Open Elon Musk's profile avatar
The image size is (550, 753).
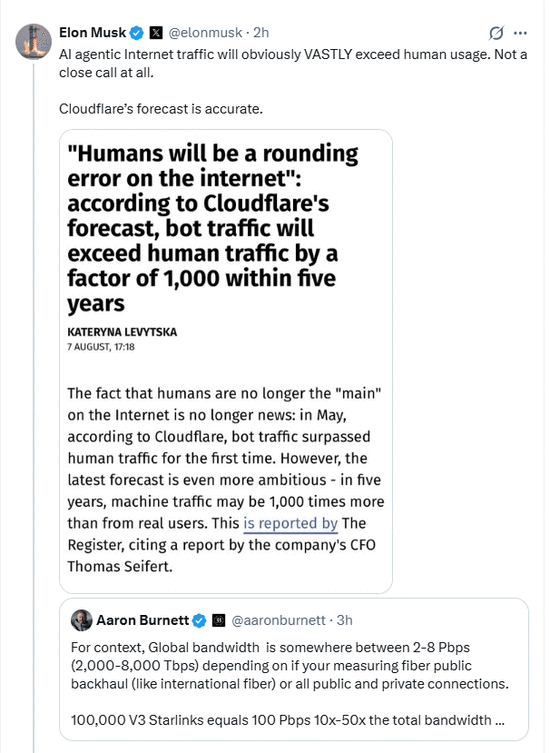[34, 41]
